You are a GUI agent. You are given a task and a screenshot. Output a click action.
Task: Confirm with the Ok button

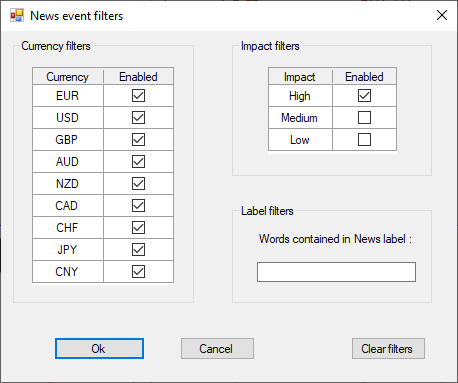[x=99, y=349]
